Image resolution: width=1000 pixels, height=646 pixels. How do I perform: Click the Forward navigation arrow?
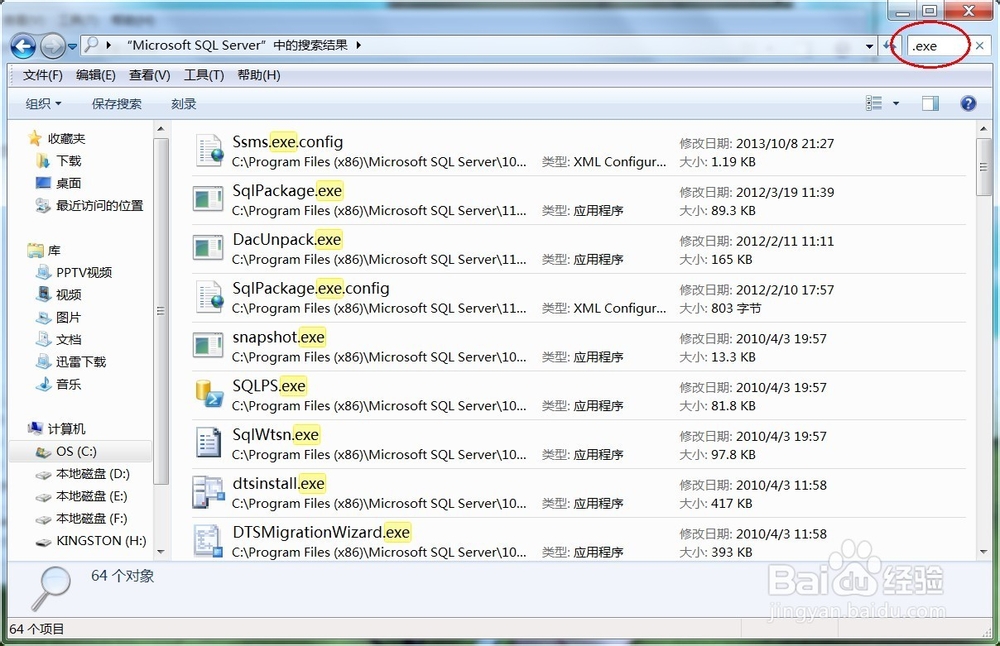point(52,46)
